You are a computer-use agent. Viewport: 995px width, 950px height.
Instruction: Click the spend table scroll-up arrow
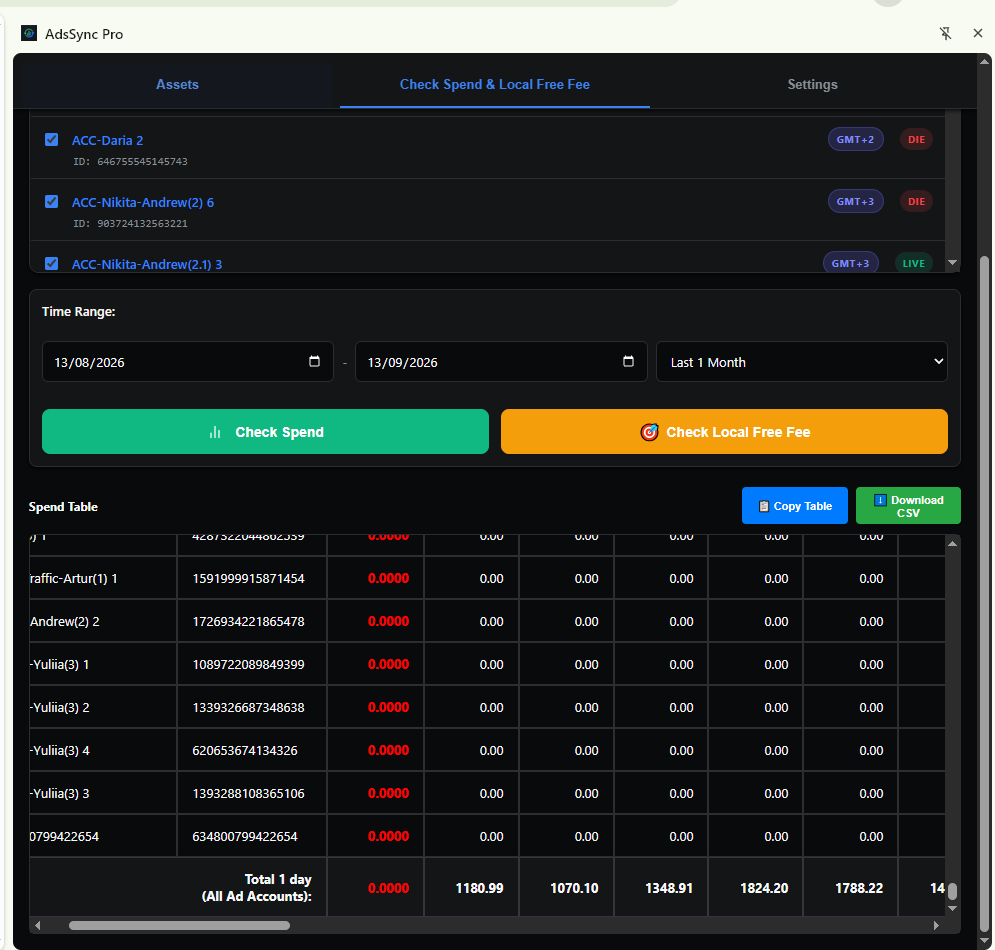tap(952, 544)
